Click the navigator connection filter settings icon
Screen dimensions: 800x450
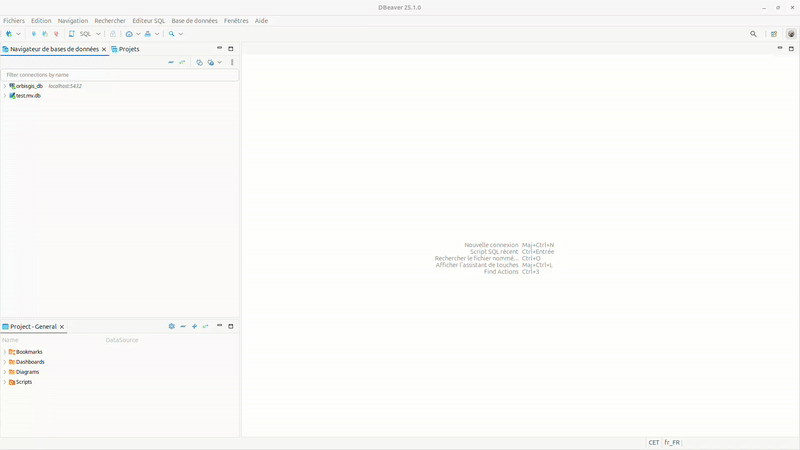(x=211, y=62)
